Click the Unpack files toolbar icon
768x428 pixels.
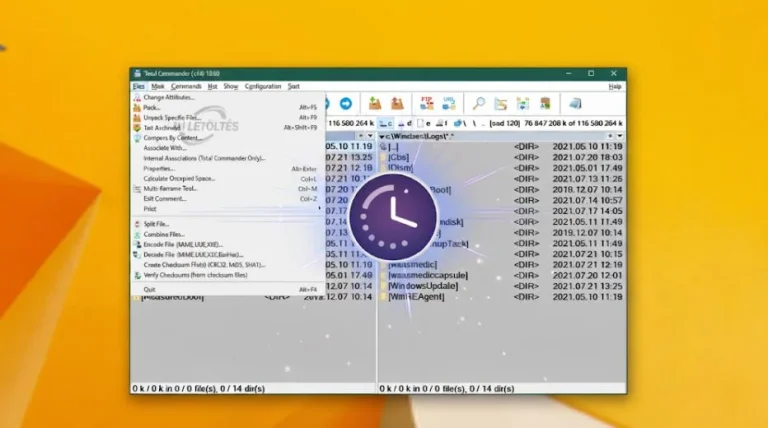click(397, 103)
